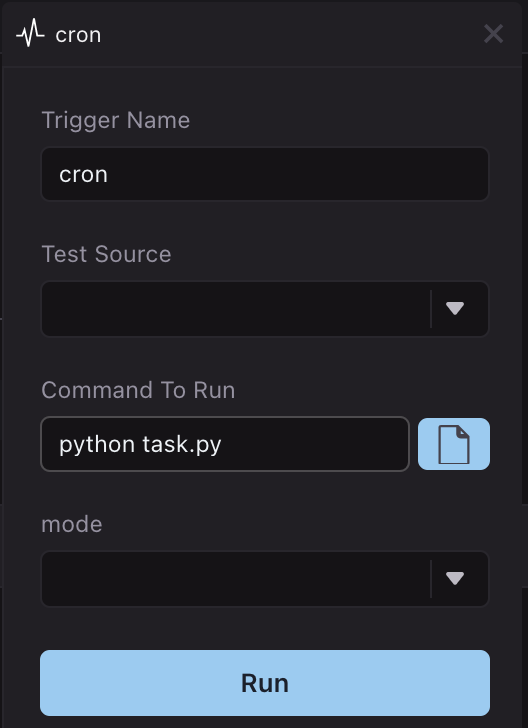Click the 'python task.py' command text
This screenshot has height=728, width=528.
coord(140,445)
